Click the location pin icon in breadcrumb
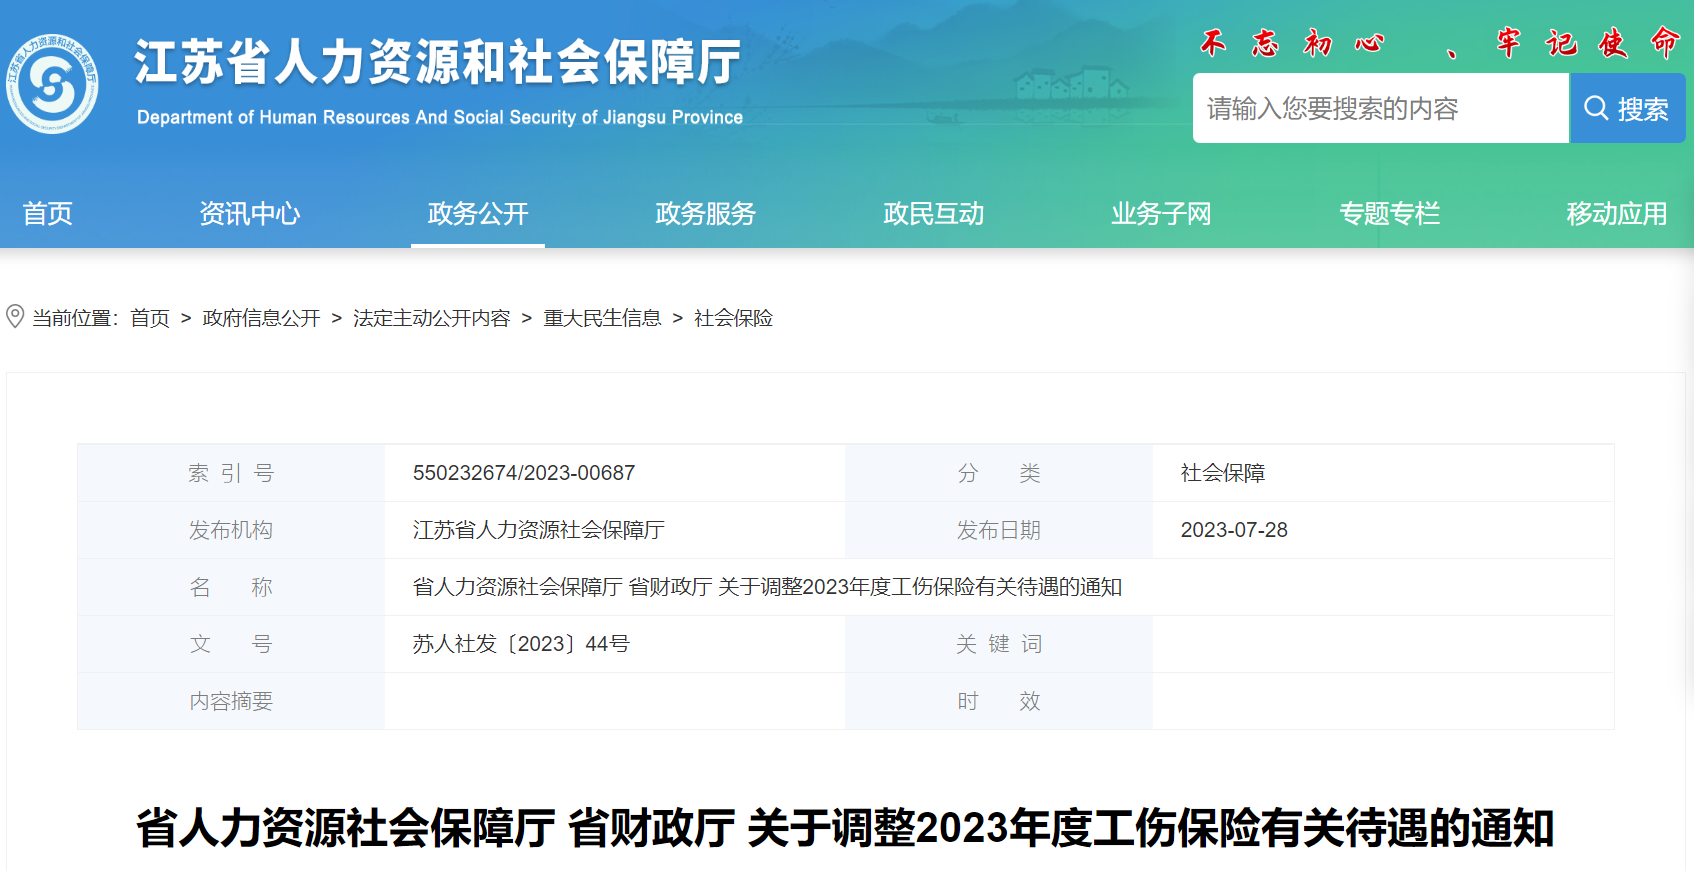The image size is (1694, 871). [x=15, y=317]
